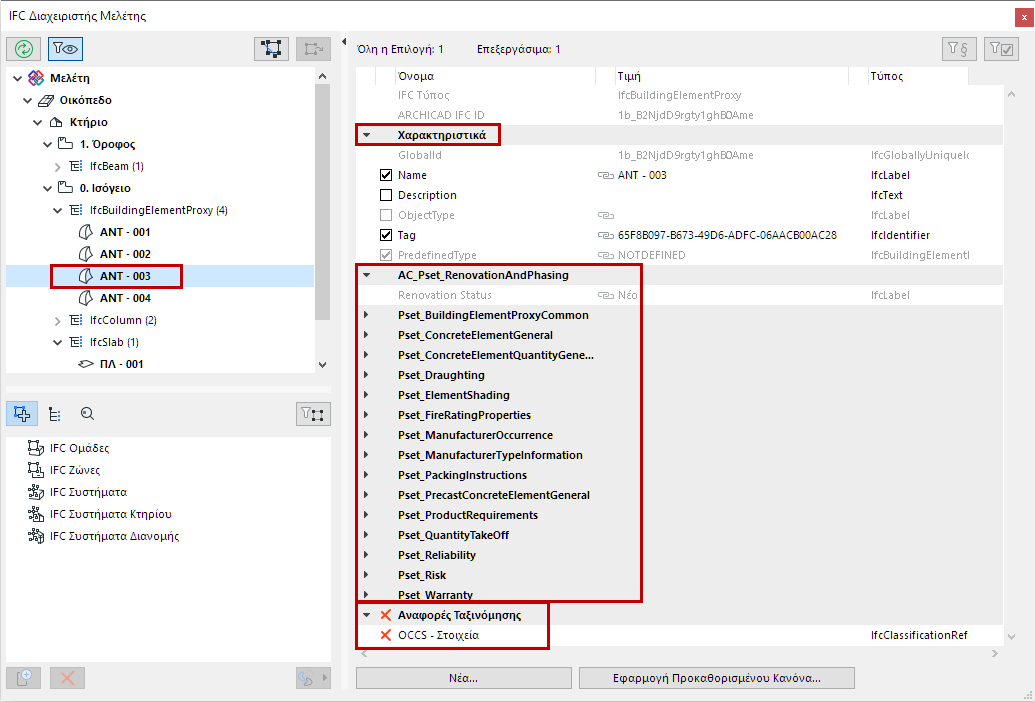Click the link icon next to Tag value
The width and height of the screenshot is (1035, 702).
[606, 236]
